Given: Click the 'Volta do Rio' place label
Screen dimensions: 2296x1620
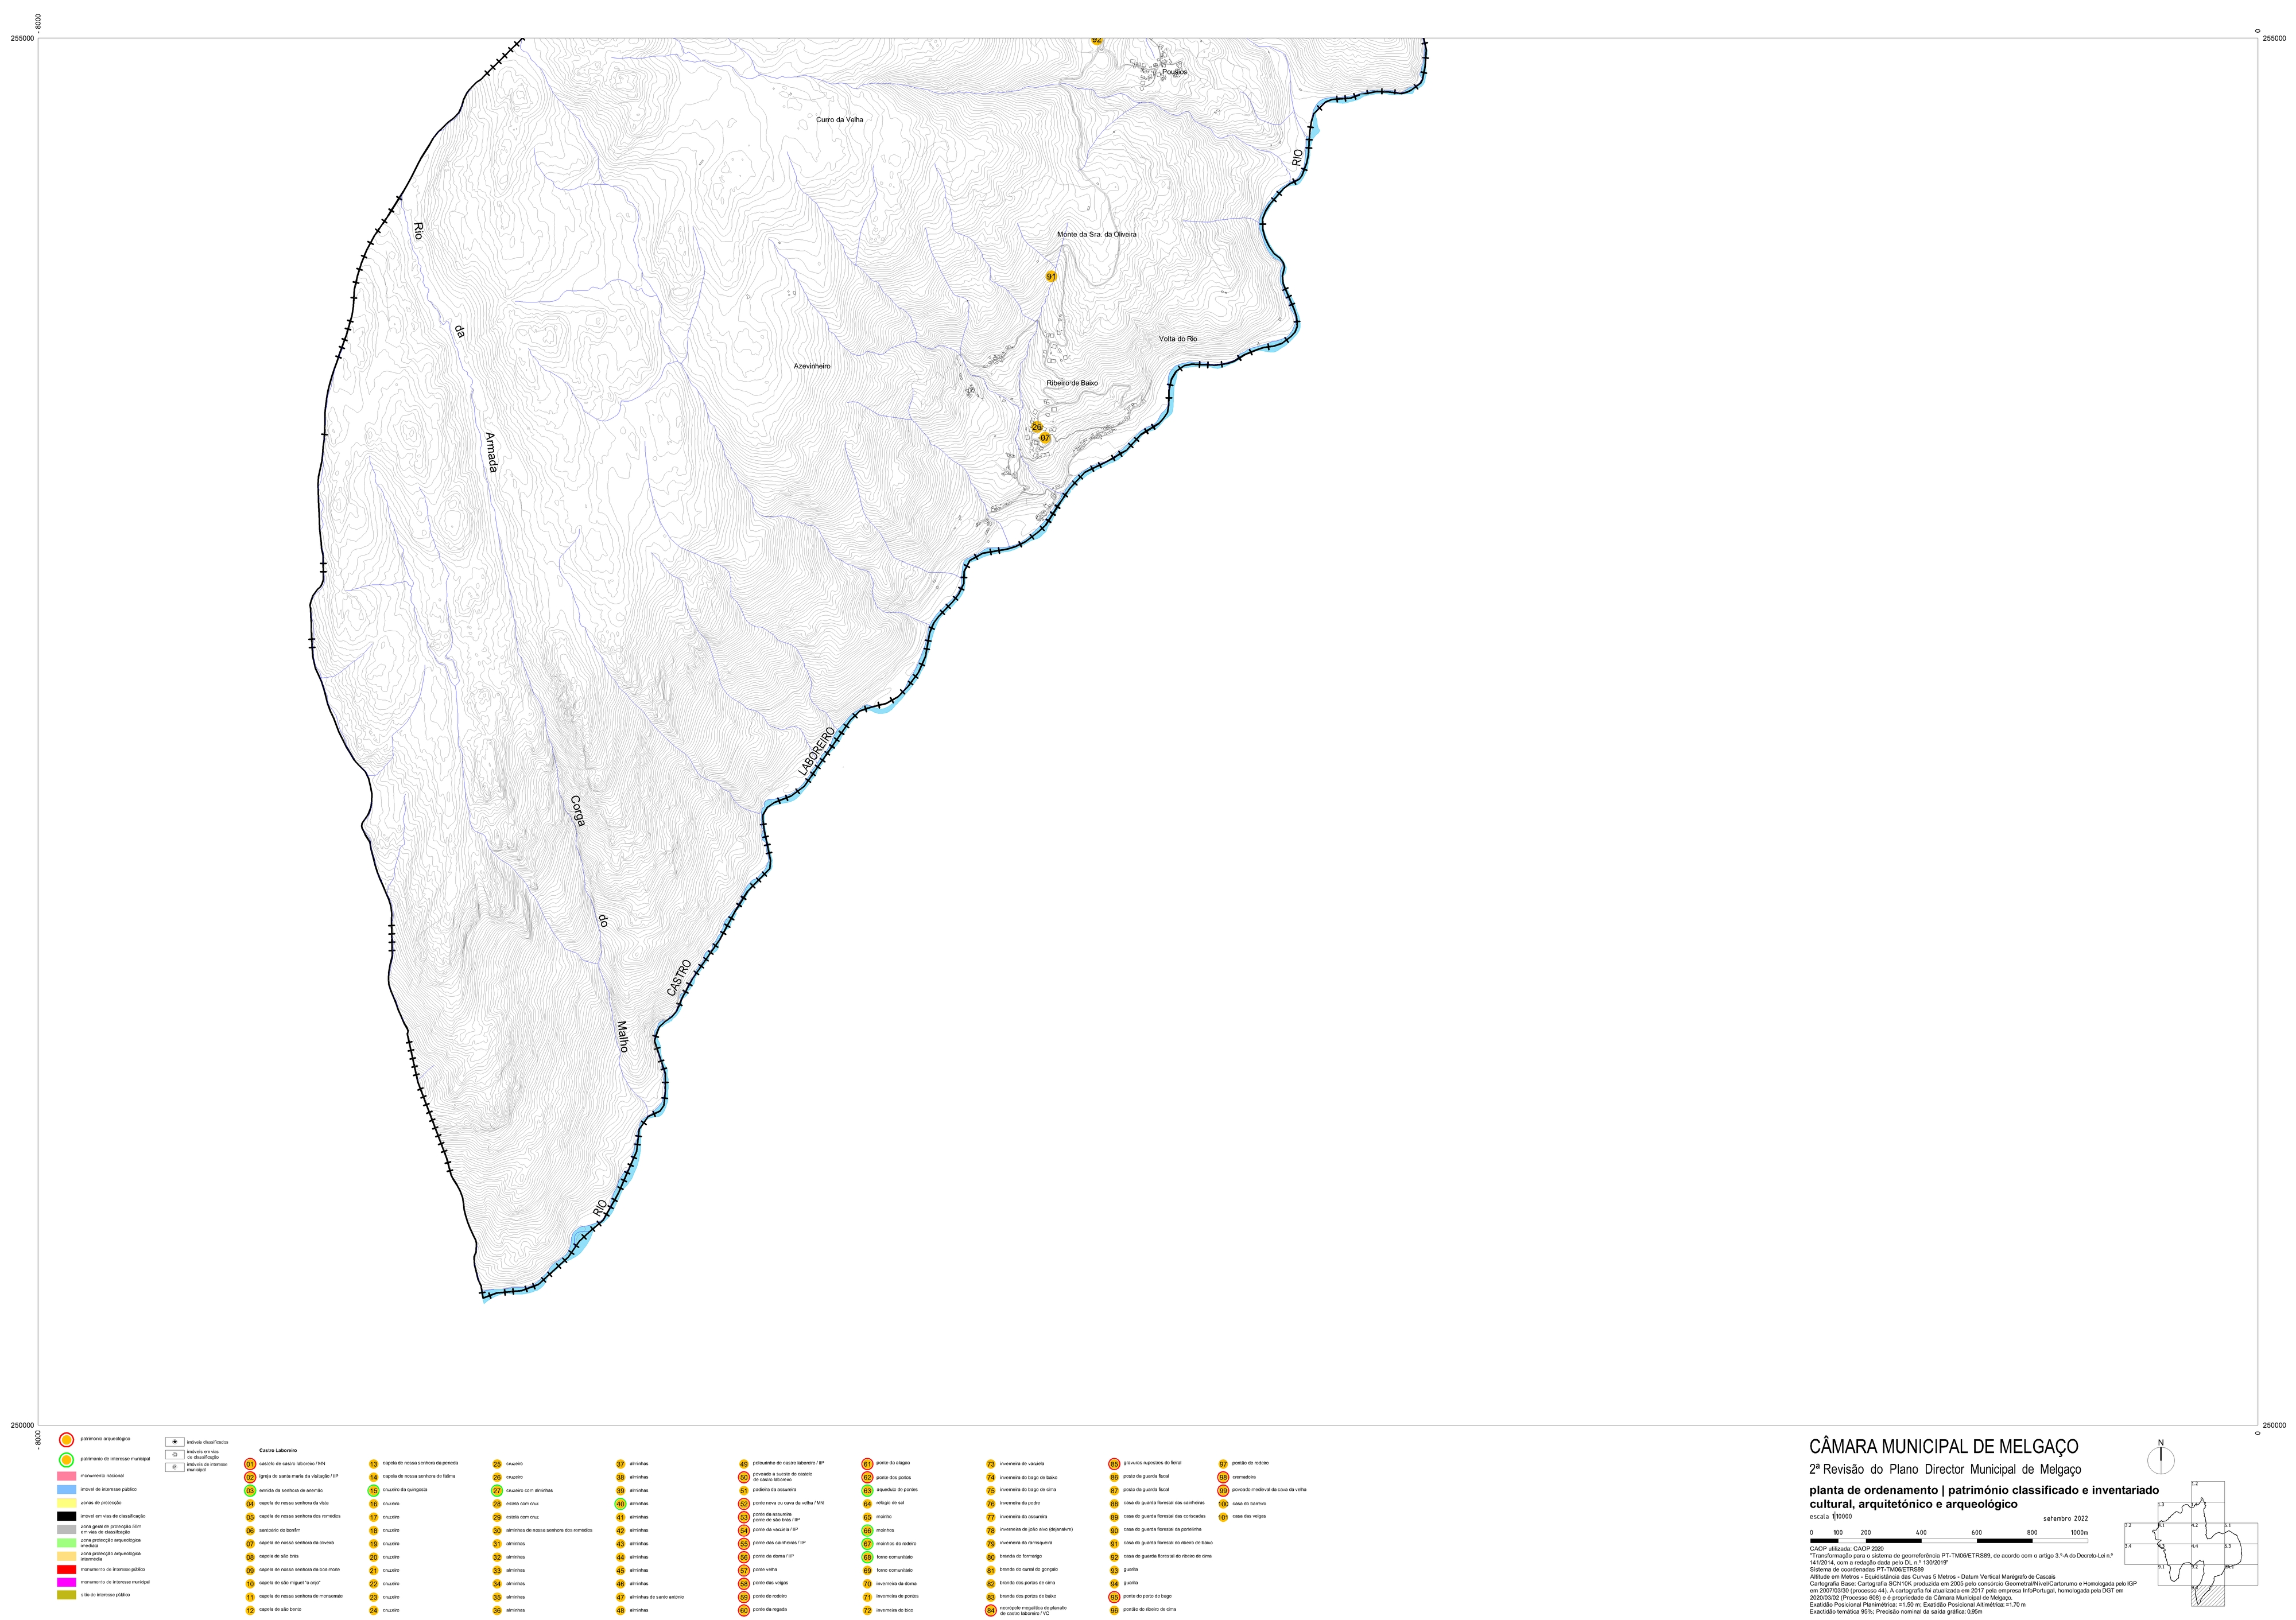Looking at the screenshot, I should [1178, 339].
